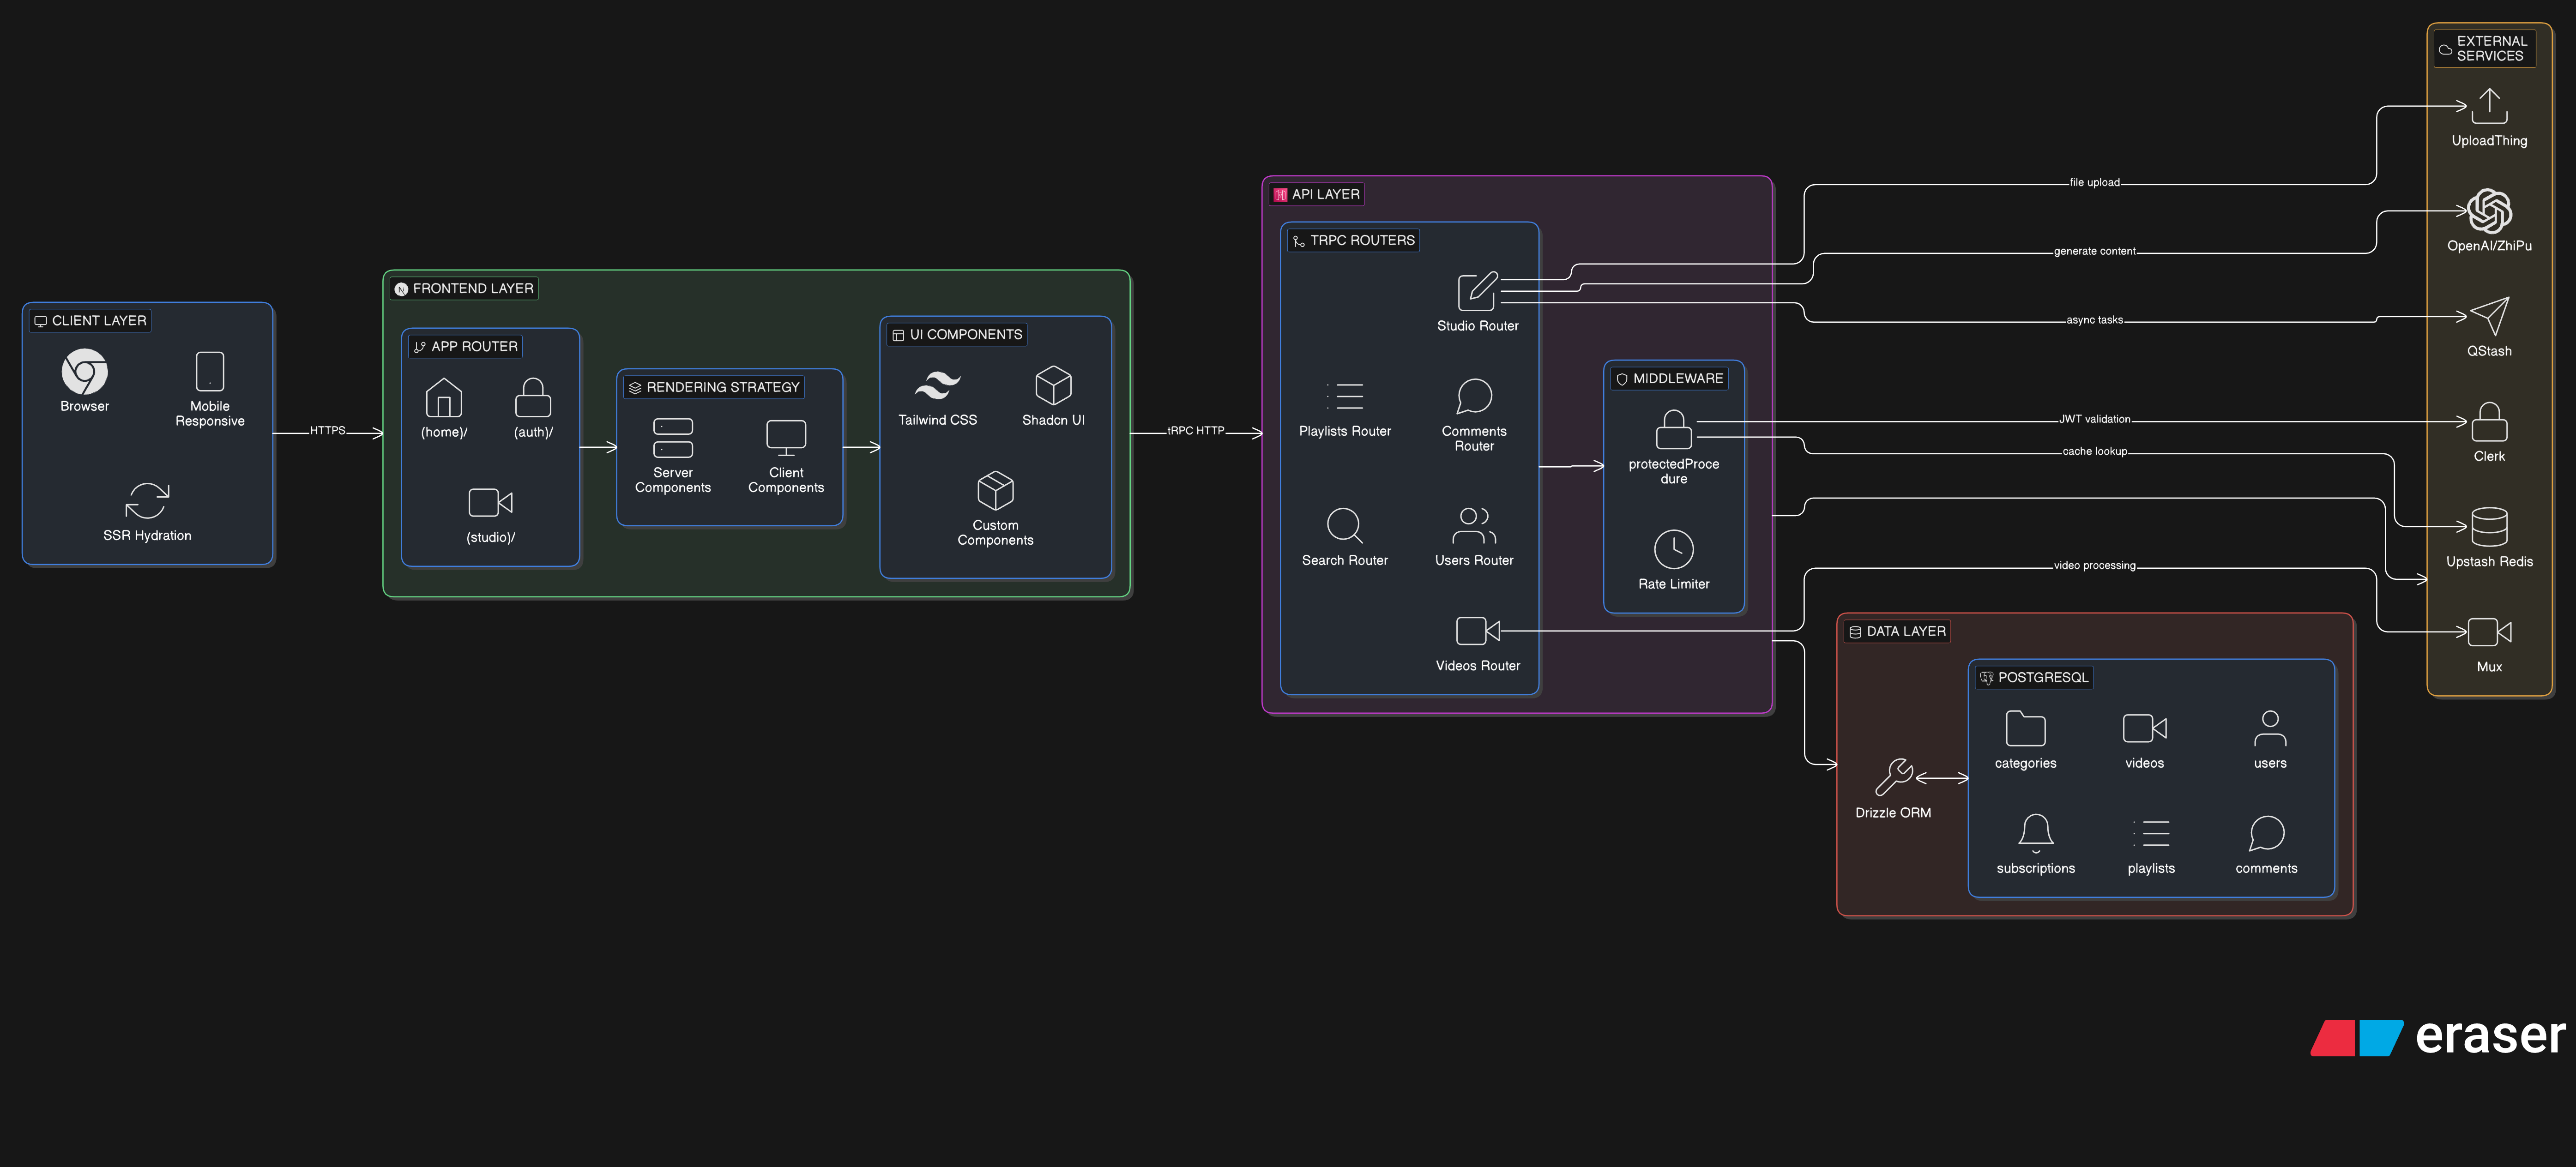Click the async tasks edge label
2576x1167 pixels.
point(2095,321)
